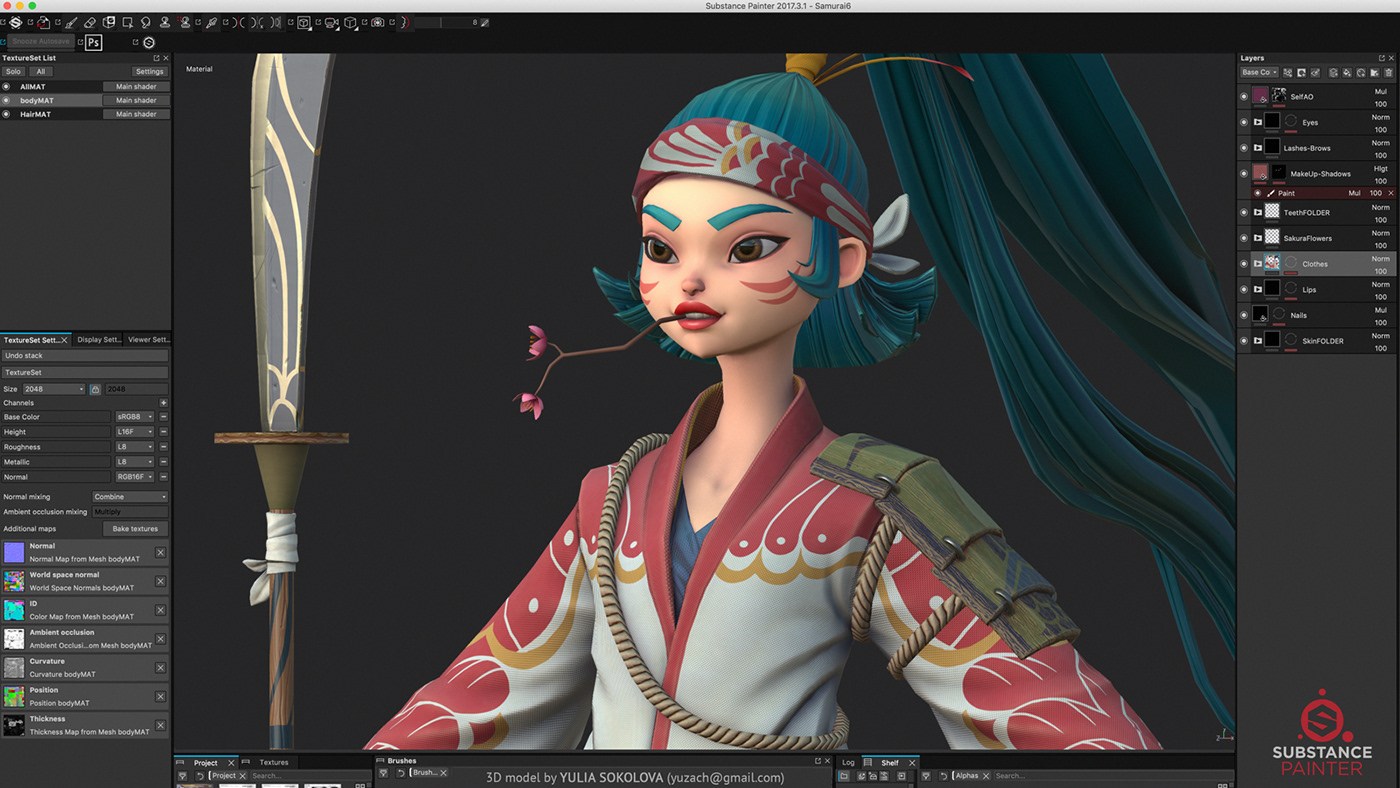This screenshot has width=1400, height=788.
Task: Switch to Display Settings tab
Action: pos(98,340)
